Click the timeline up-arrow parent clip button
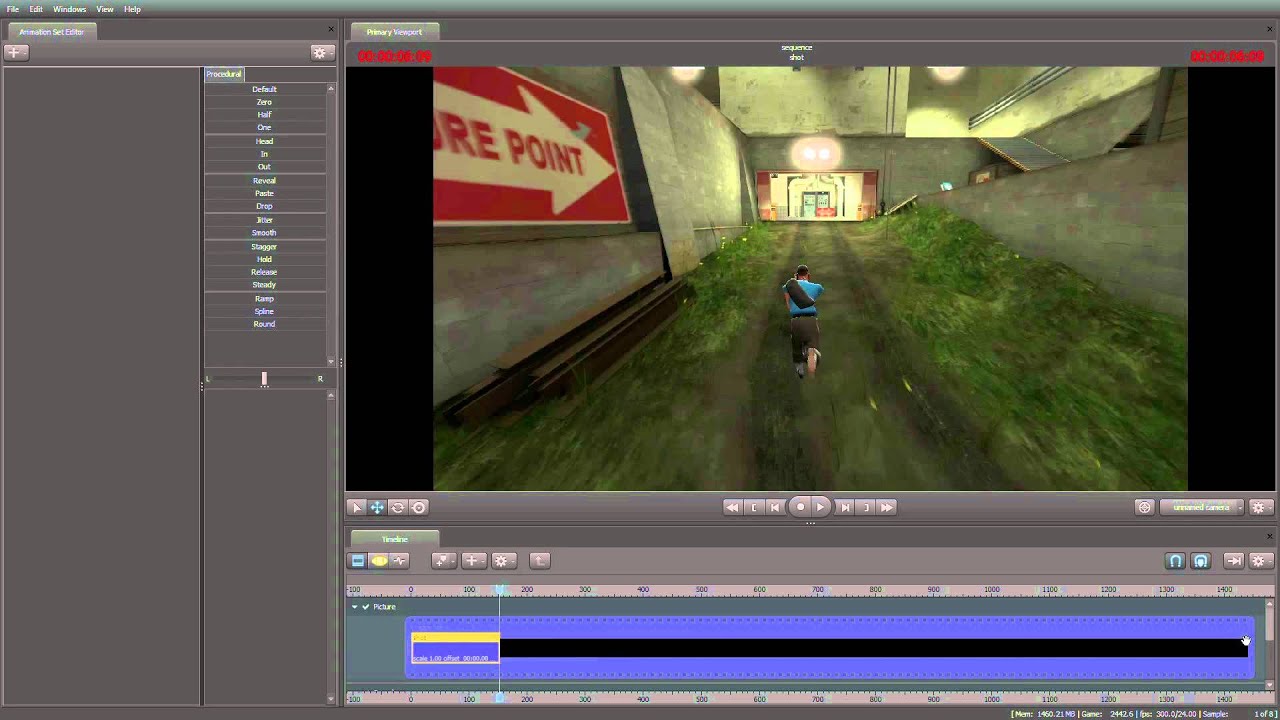 pos(539,561)
